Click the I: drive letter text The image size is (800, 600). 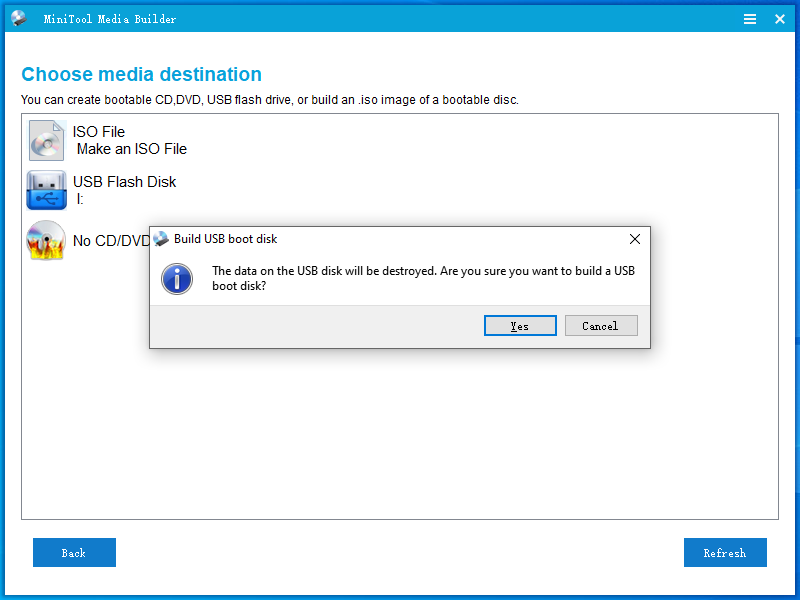tap(81, 199)
